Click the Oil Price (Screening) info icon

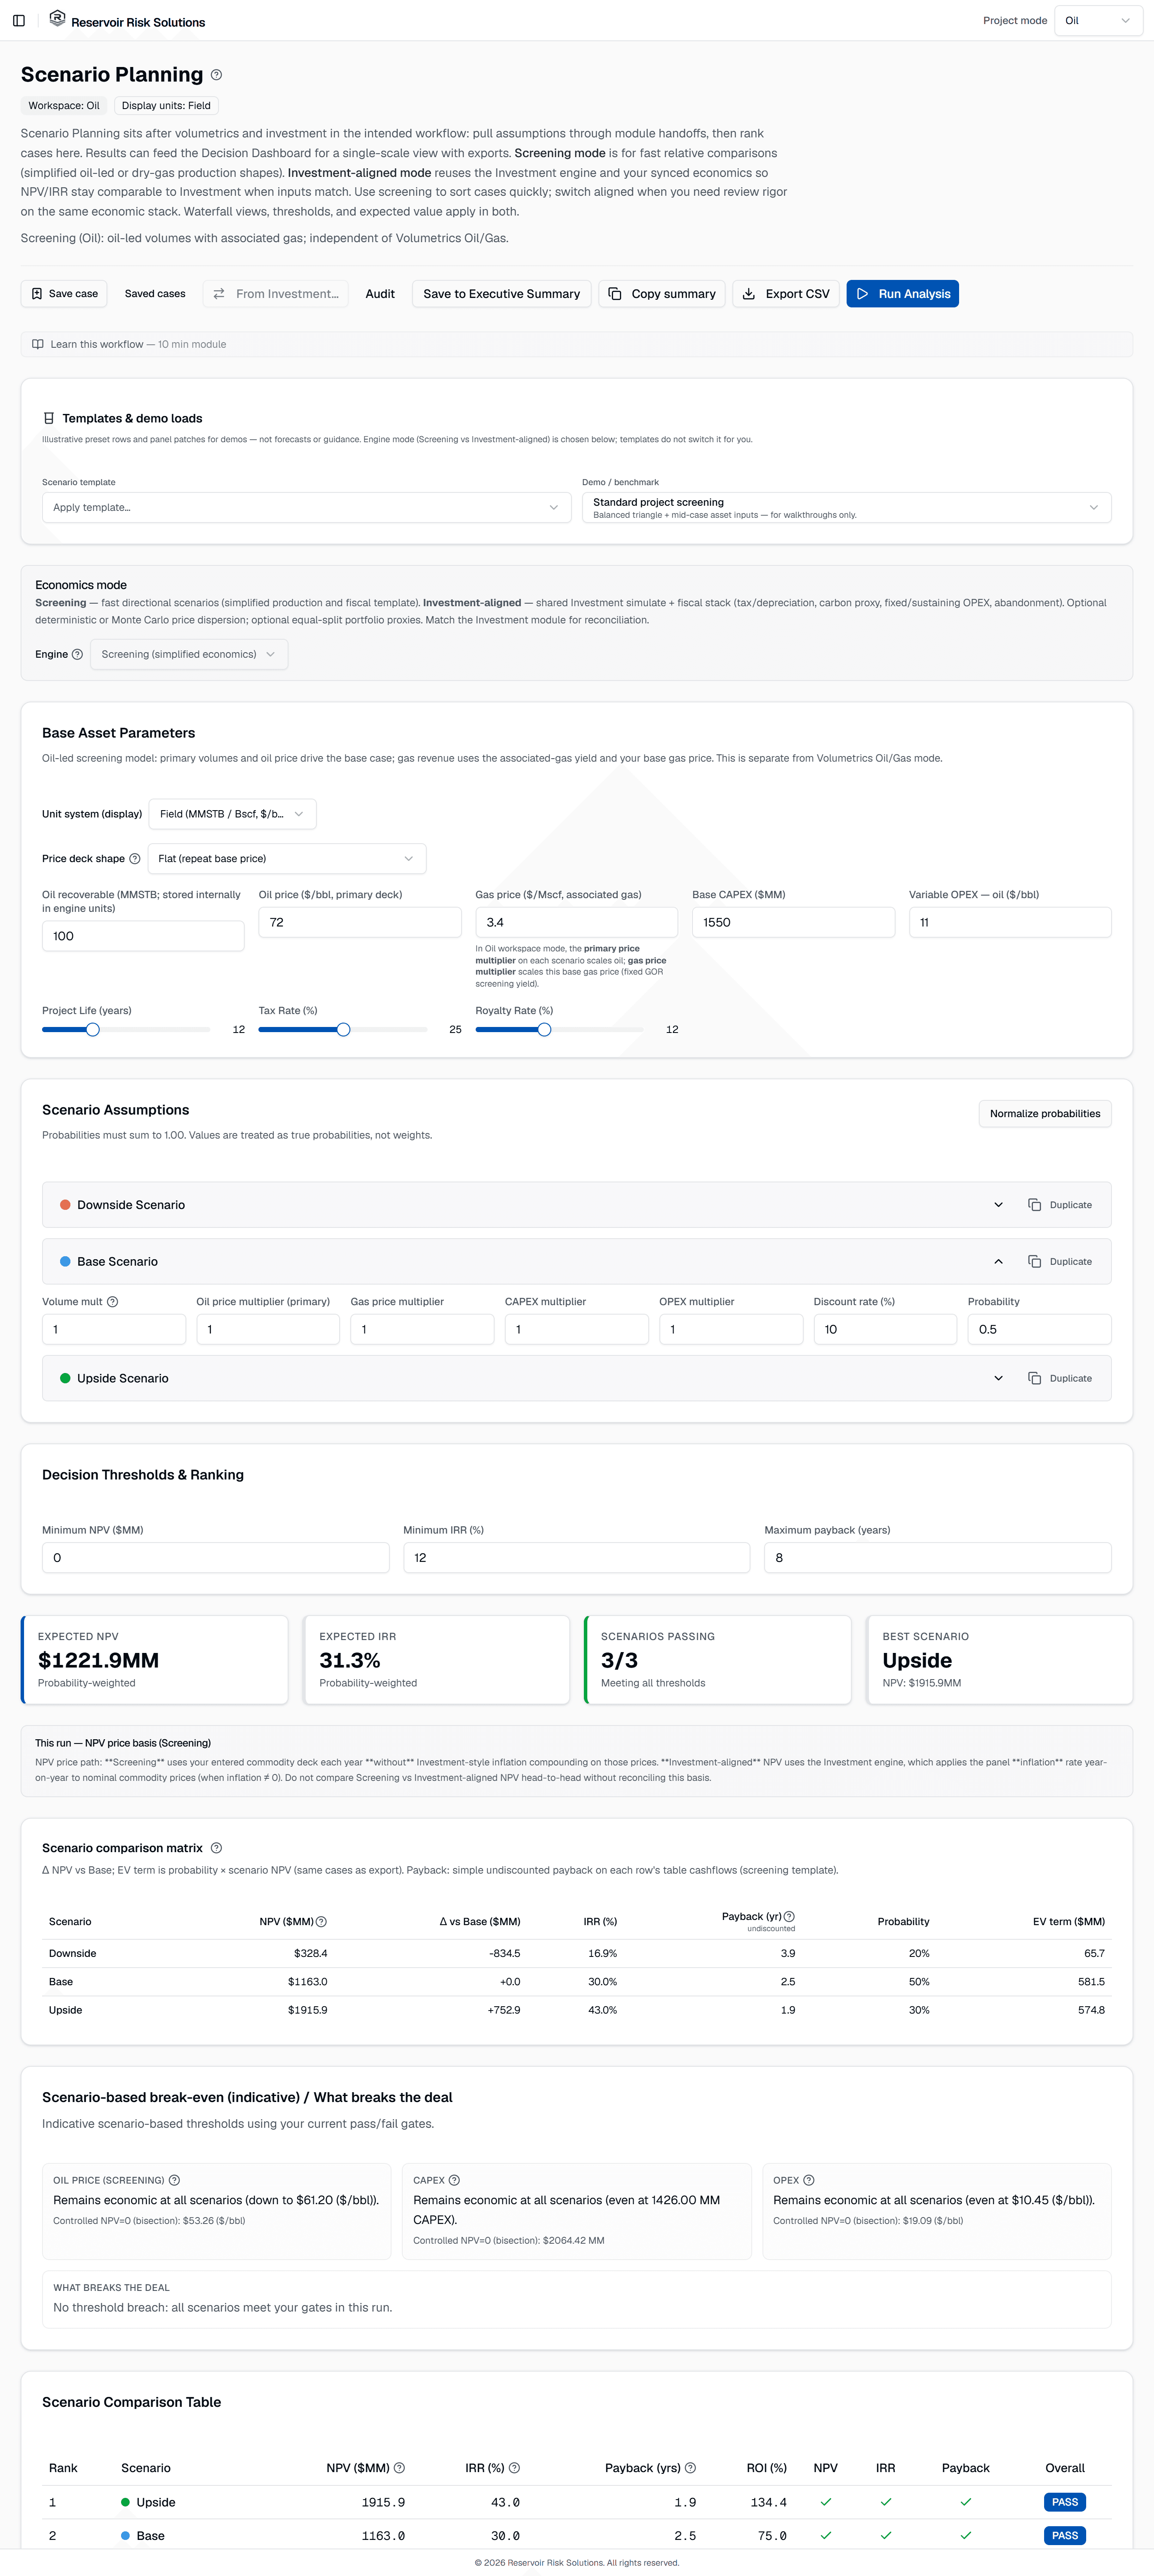click(174, 2180)
